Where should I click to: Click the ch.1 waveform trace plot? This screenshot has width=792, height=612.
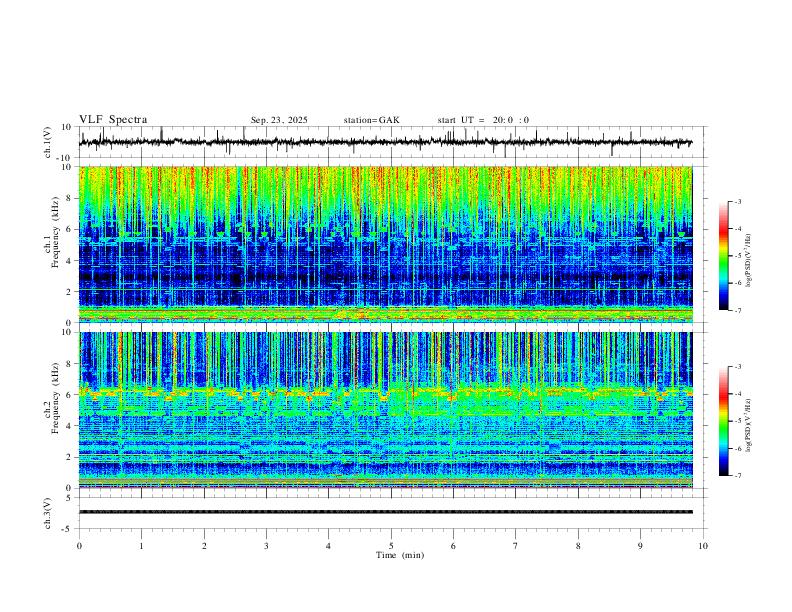385,142
